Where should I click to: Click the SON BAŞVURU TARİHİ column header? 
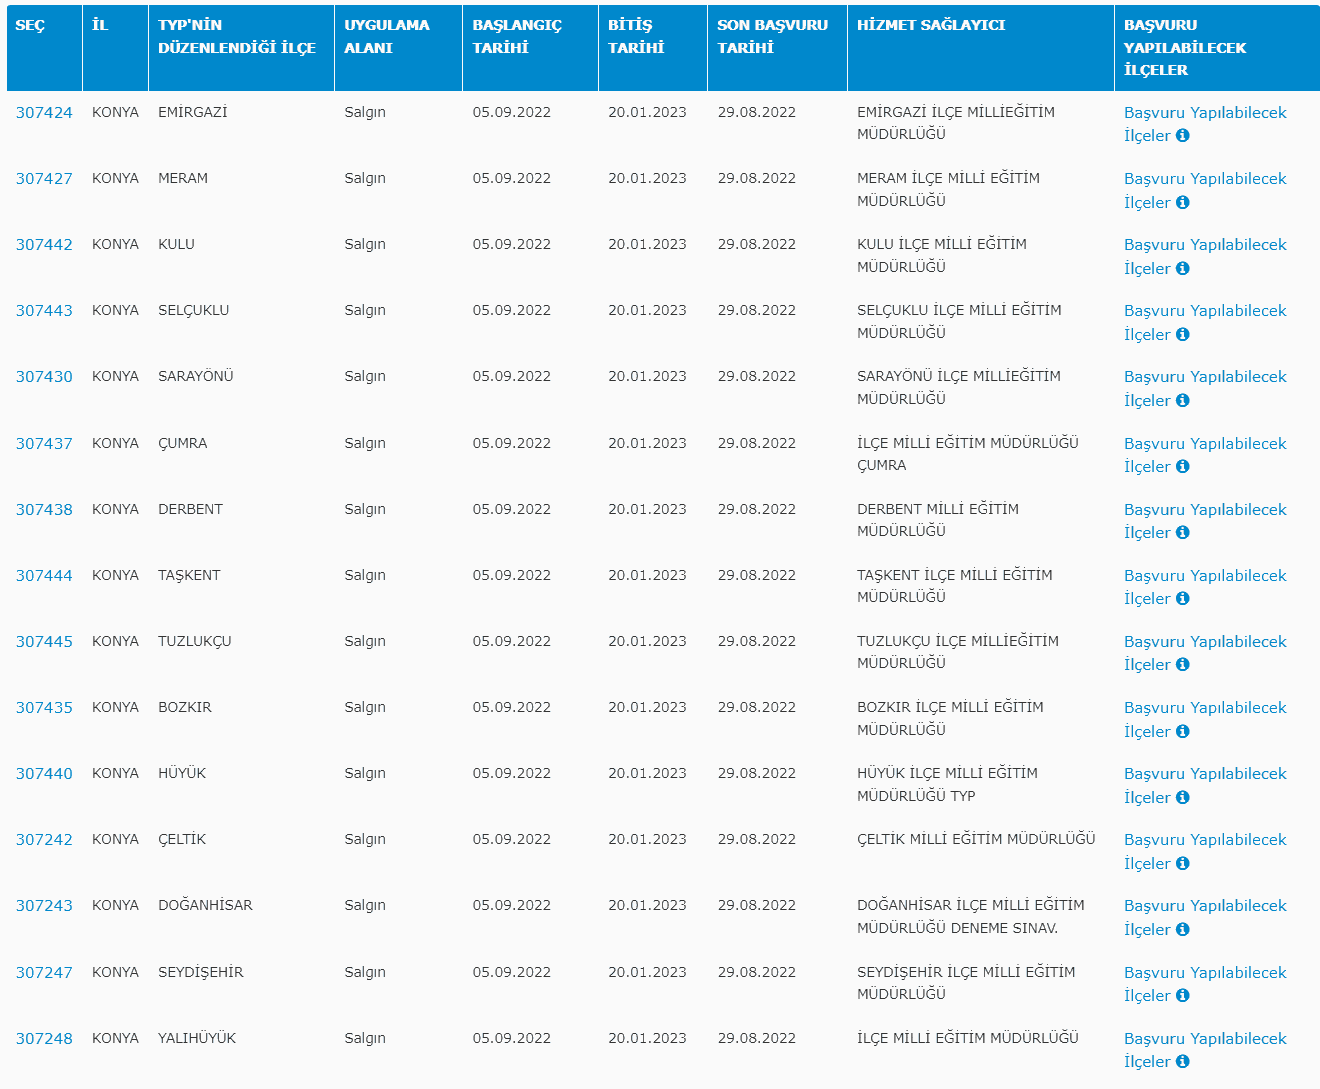click(x=772, y=36)
